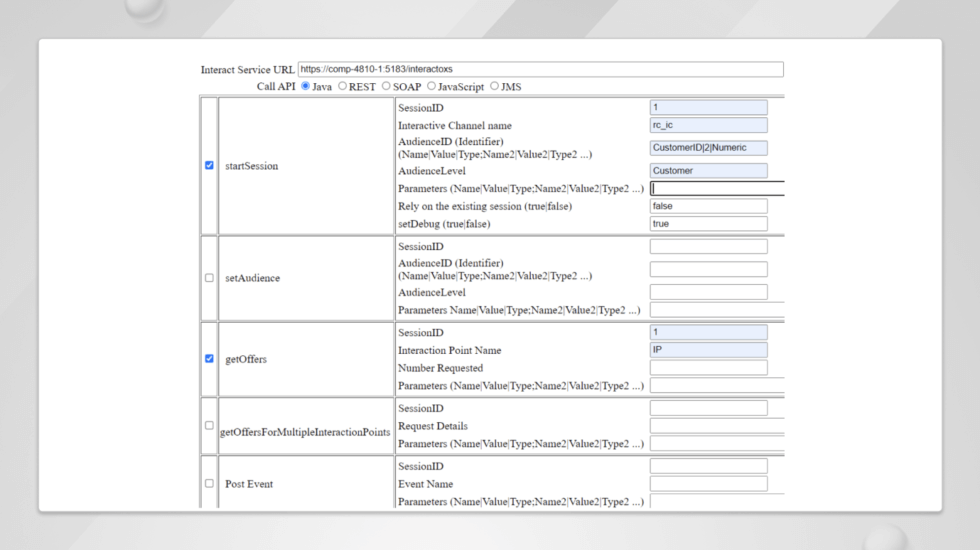The width and height of the screenshot is (980, 550).
Task: Uncheck the startSession checkbox
Action: (209, 166)
